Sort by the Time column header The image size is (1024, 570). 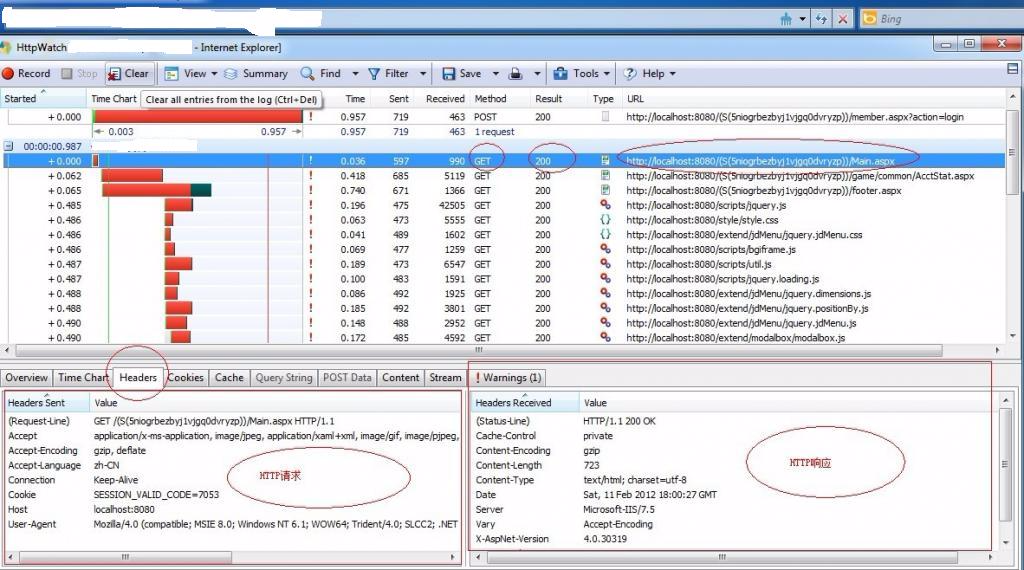click(x=355, y=99)
